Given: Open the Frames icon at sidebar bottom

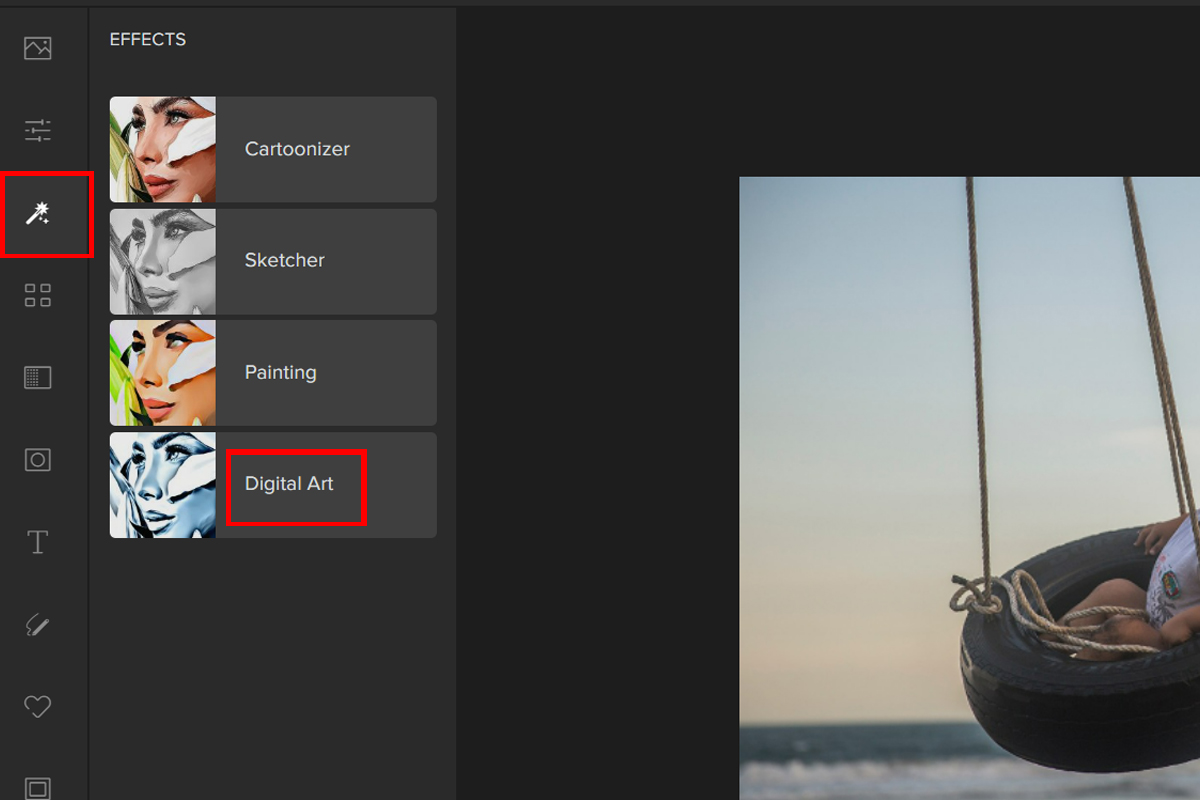Looking at the screenshot, I should [x=38, y=788].
